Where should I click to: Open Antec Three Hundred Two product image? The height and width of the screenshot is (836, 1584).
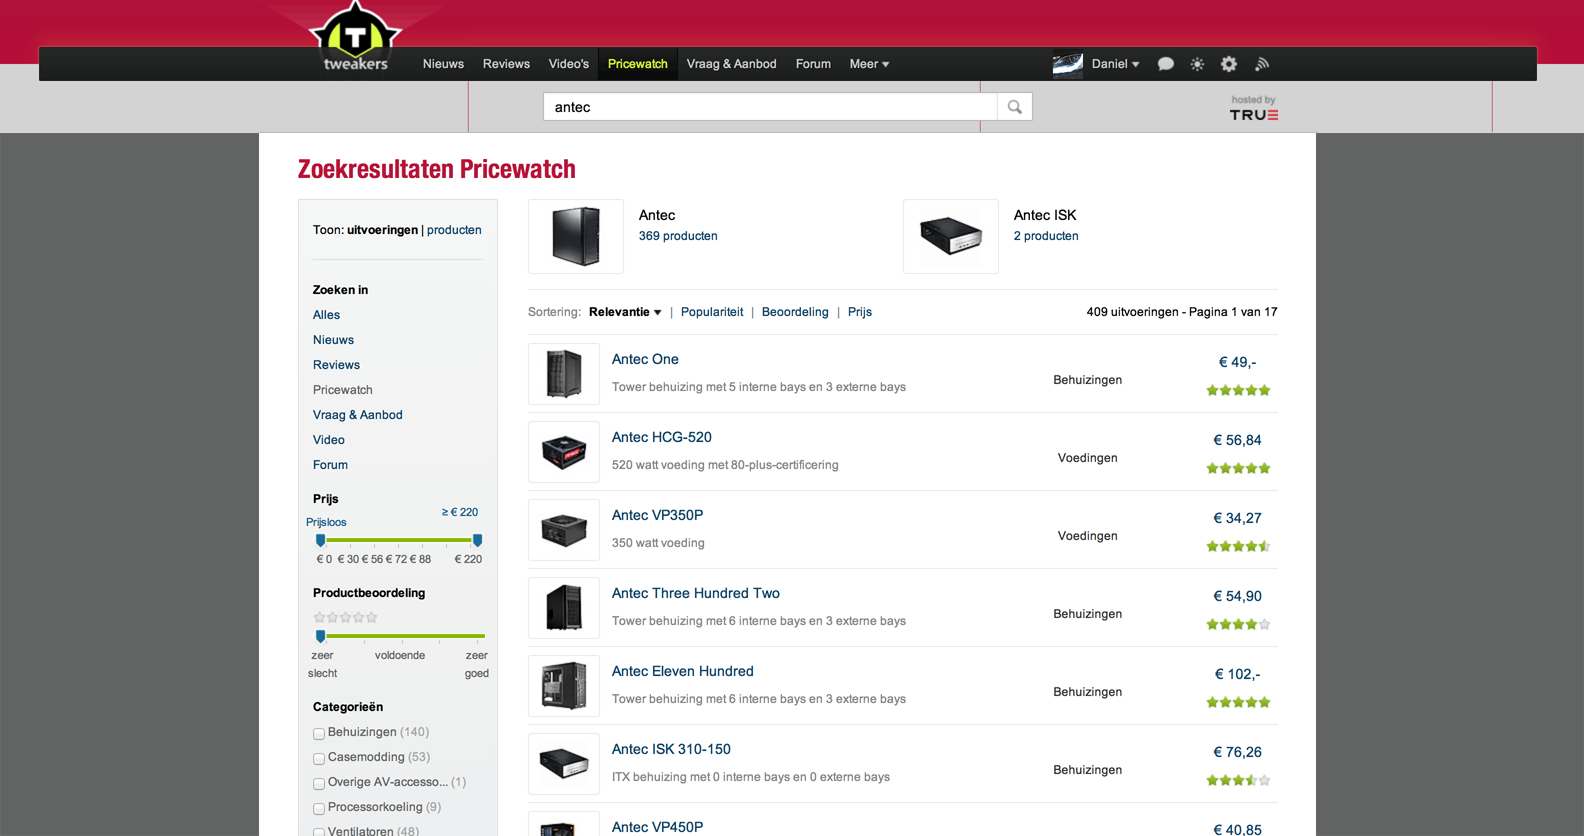click(x=564, y=608)
